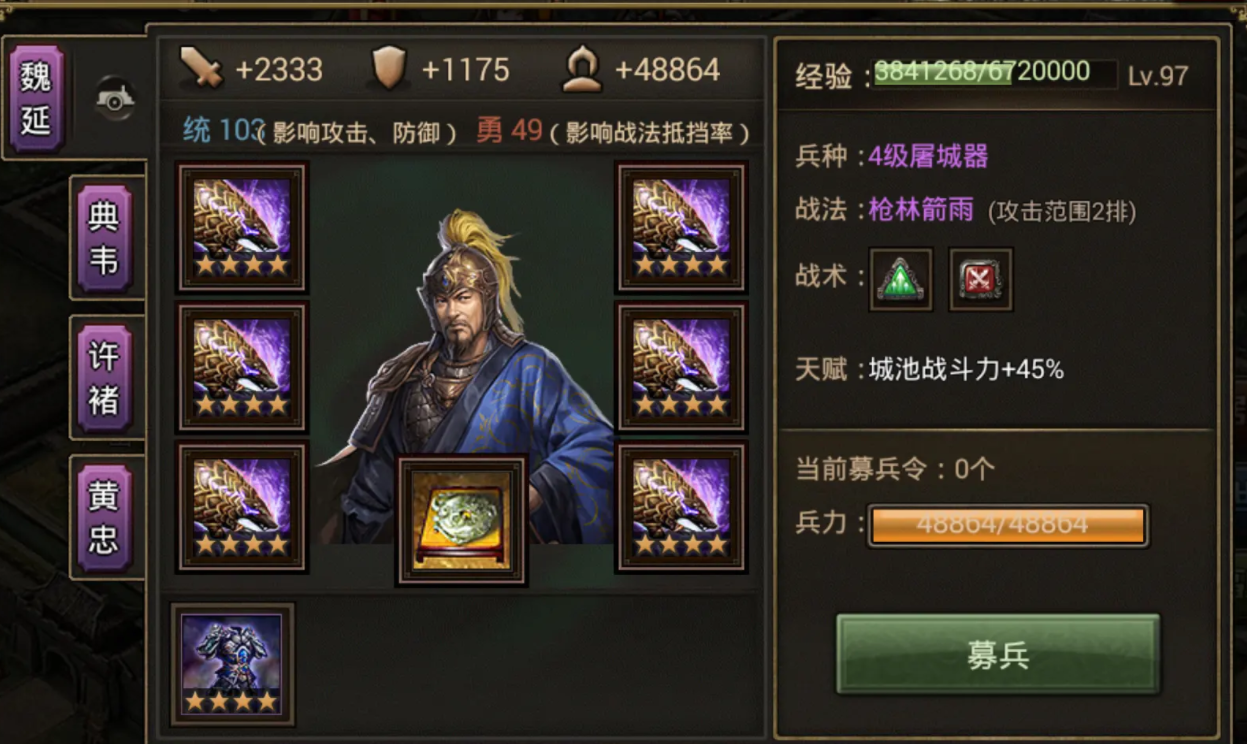
Task: Select the 魏延 general tab
Action: click(x=36, y=97)
